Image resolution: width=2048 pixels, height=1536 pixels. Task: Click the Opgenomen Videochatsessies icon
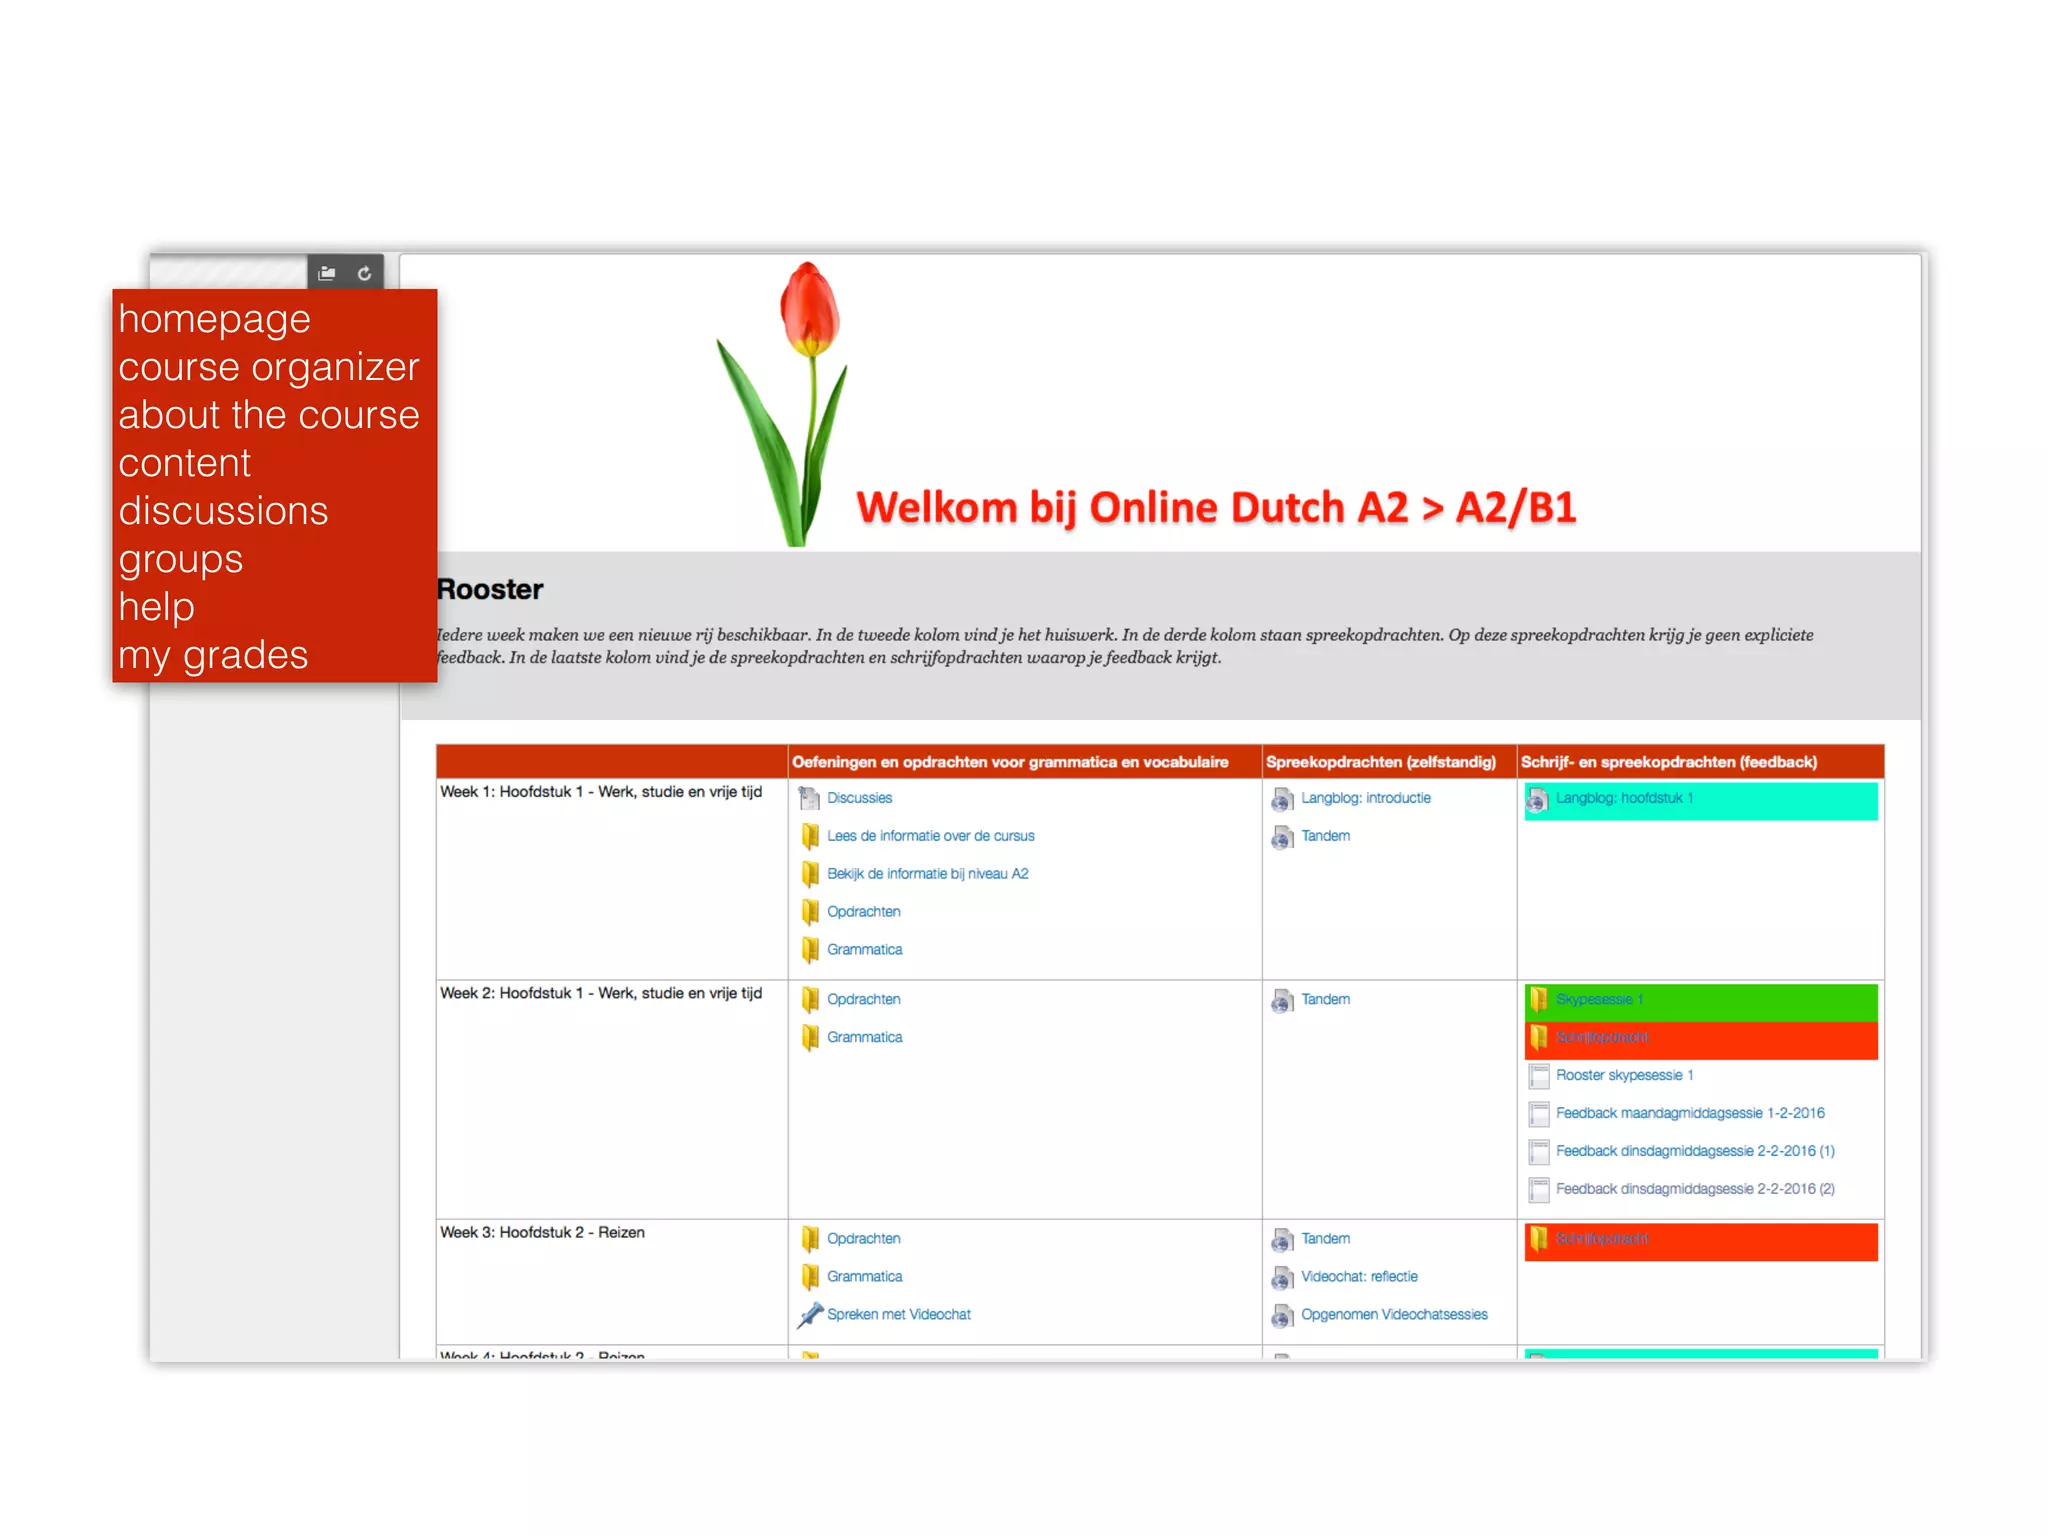pos(1282,1315)
